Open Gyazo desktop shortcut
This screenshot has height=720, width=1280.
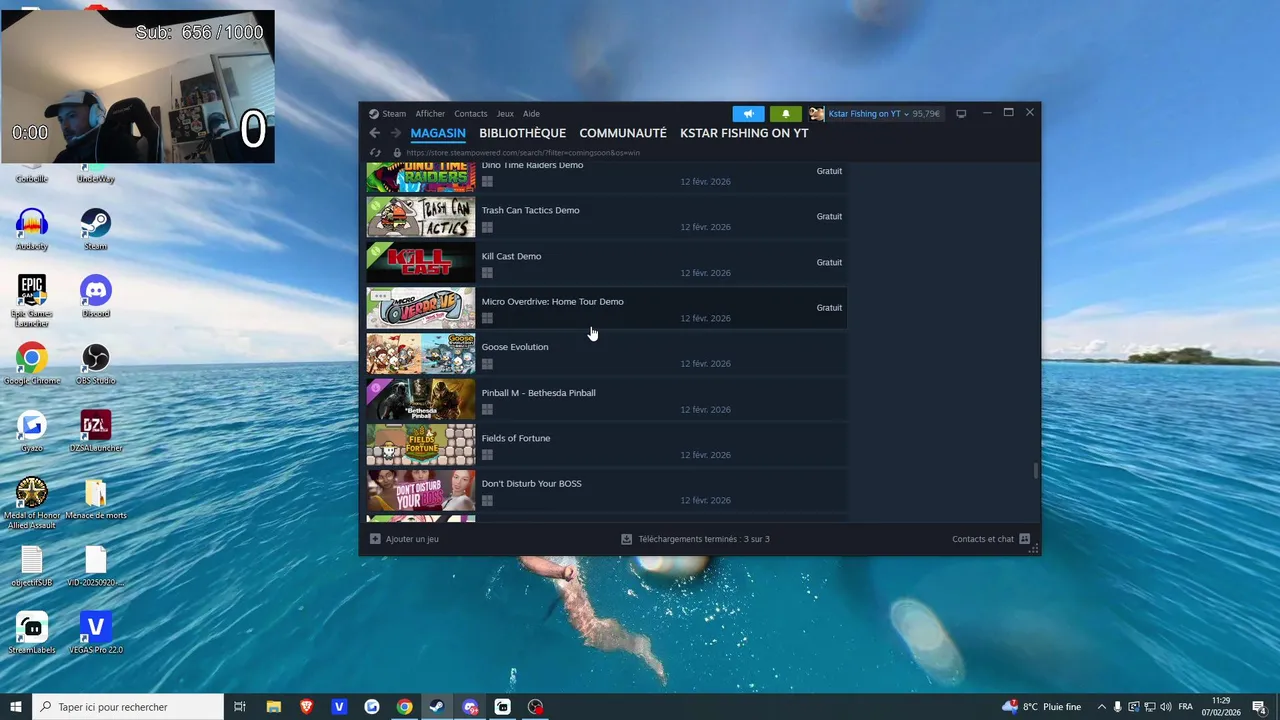[32, 431]
